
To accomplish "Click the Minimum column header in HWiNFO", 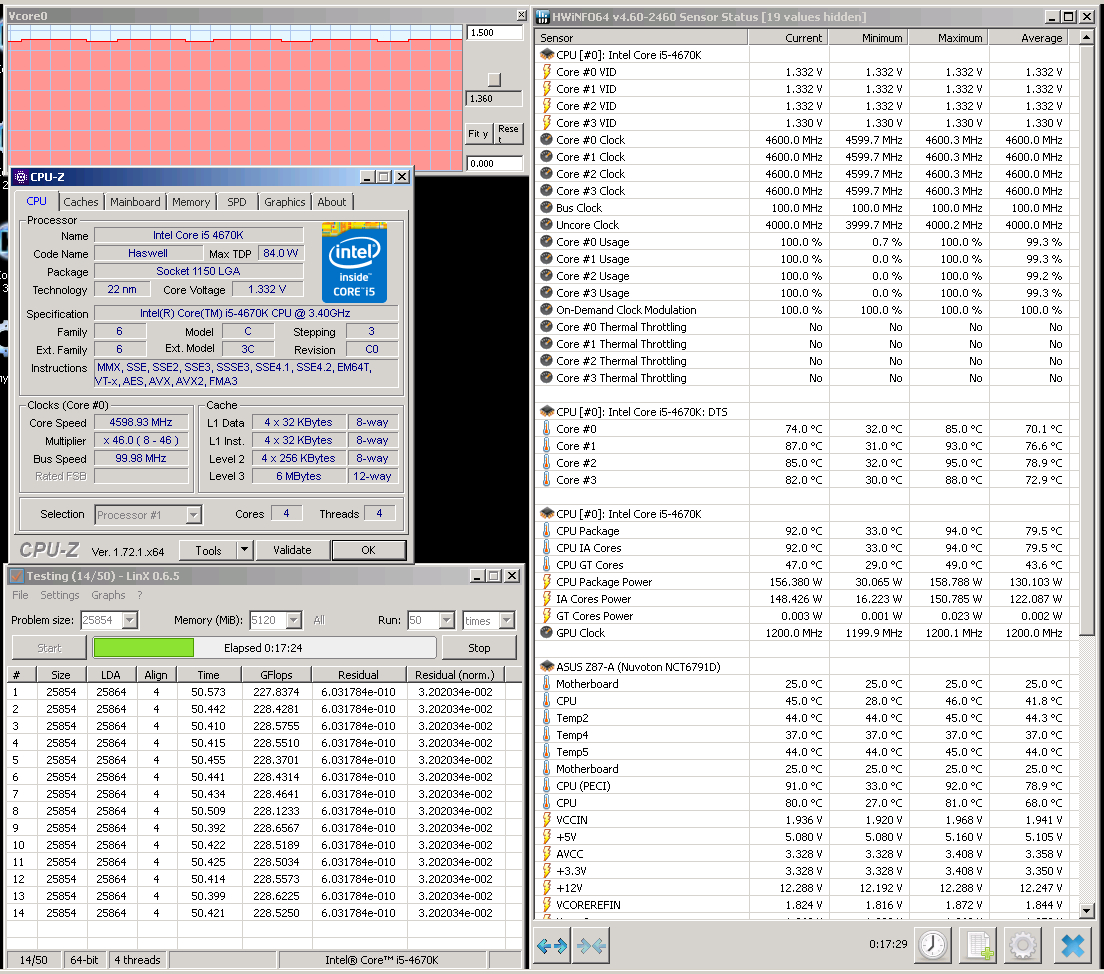I will coord(868,38).
